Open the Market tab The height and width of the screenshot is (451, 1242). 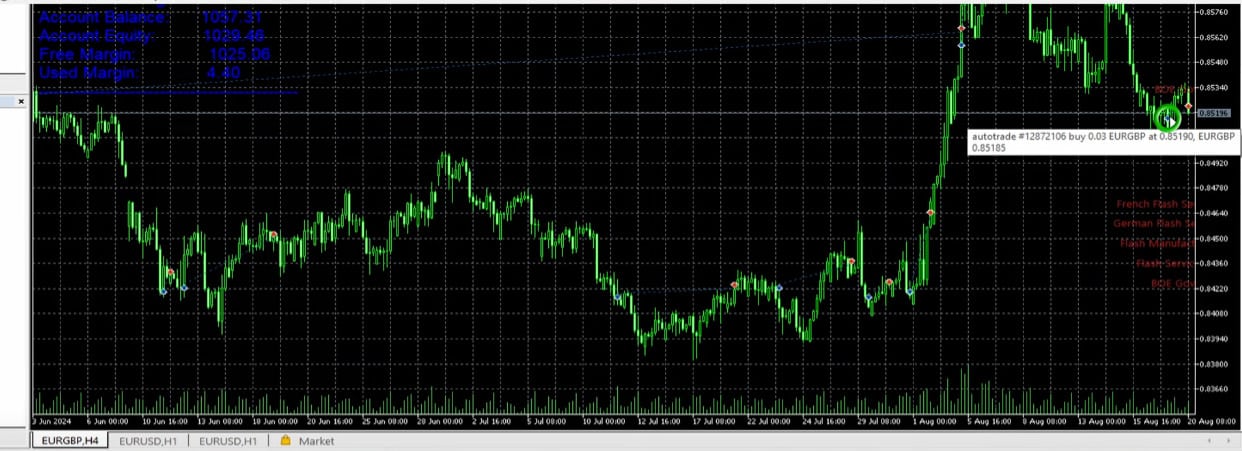tap(316, 440)
